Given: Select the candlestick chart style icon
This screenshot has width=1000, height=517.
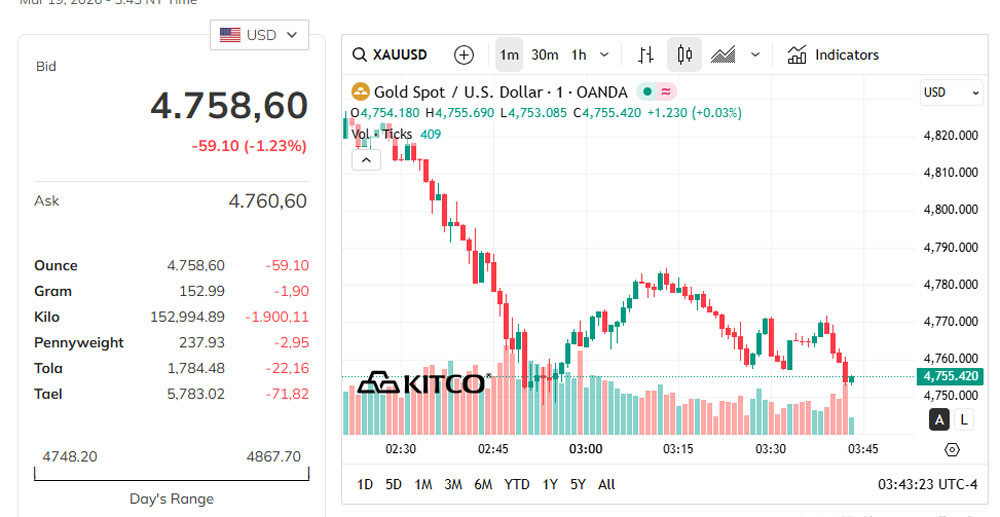Looking at the screenshot, I should pyautogui.click(x=684, y=55).
